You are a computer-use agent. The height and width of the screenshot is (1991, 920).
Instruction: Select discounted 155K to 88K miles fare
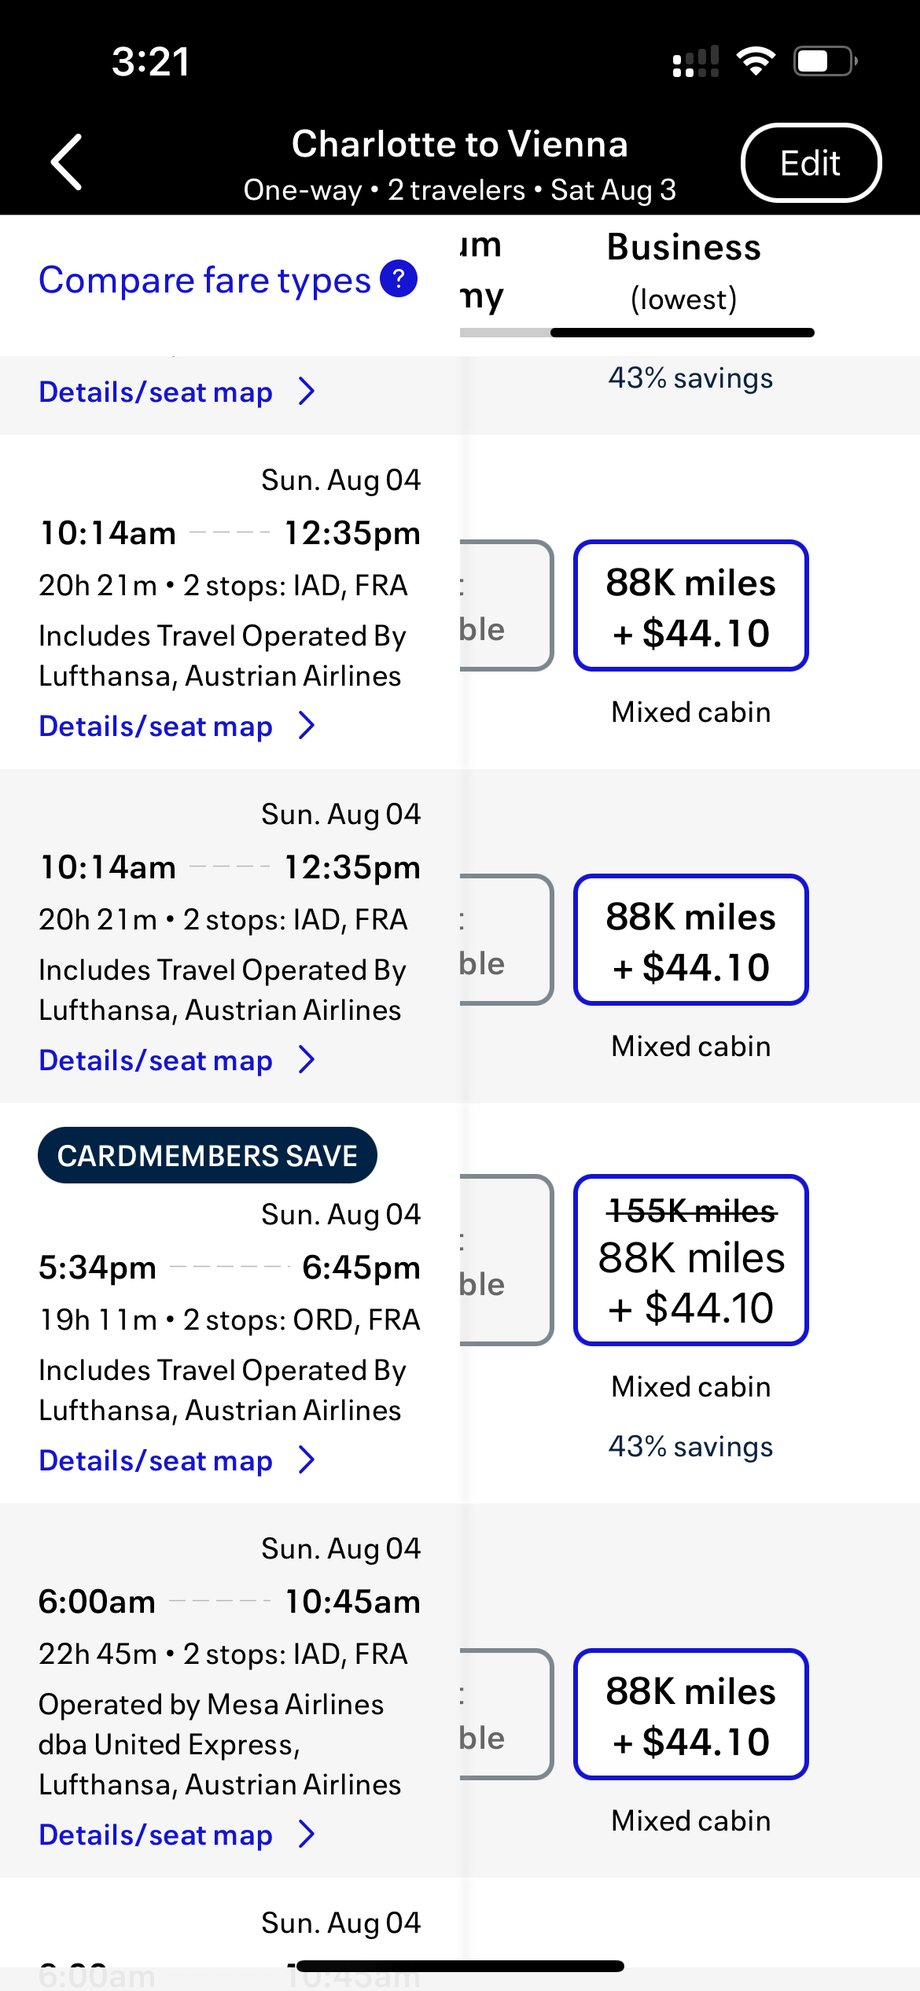[x=691, y=1260]
